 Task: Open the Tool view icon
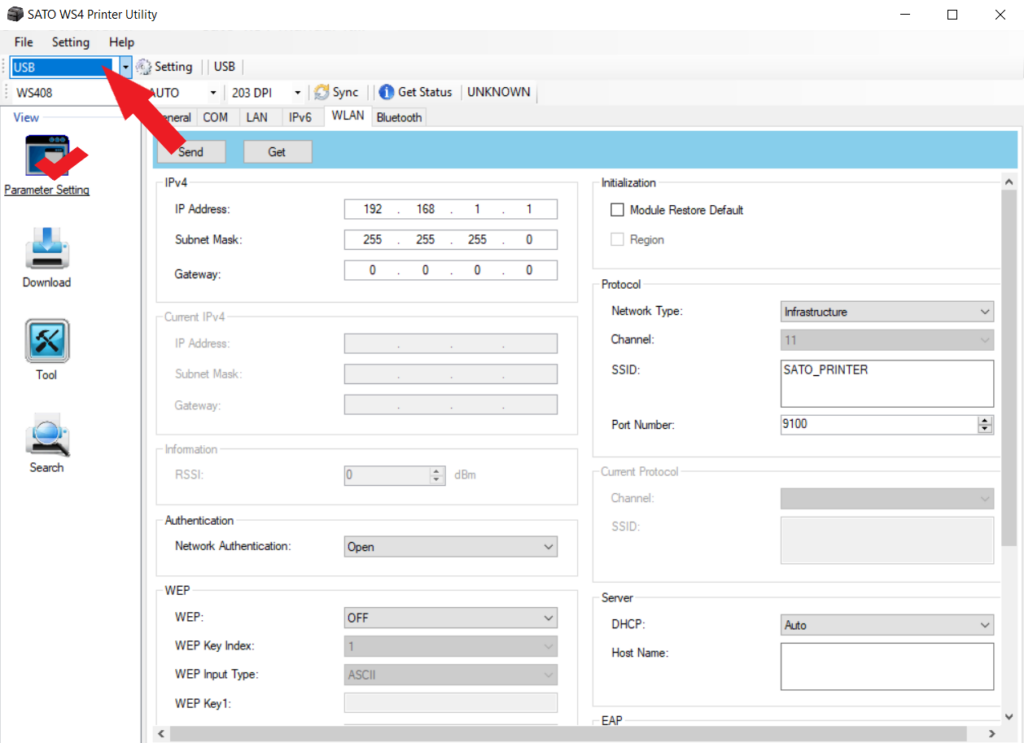tap(47, 341)
